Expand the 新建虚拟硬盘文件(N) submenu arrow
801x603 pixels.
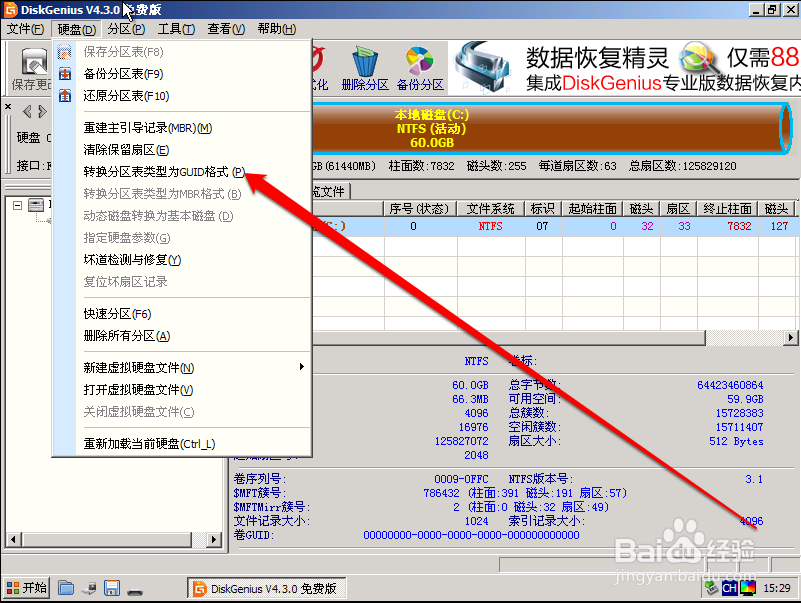(x=302, y=368)
